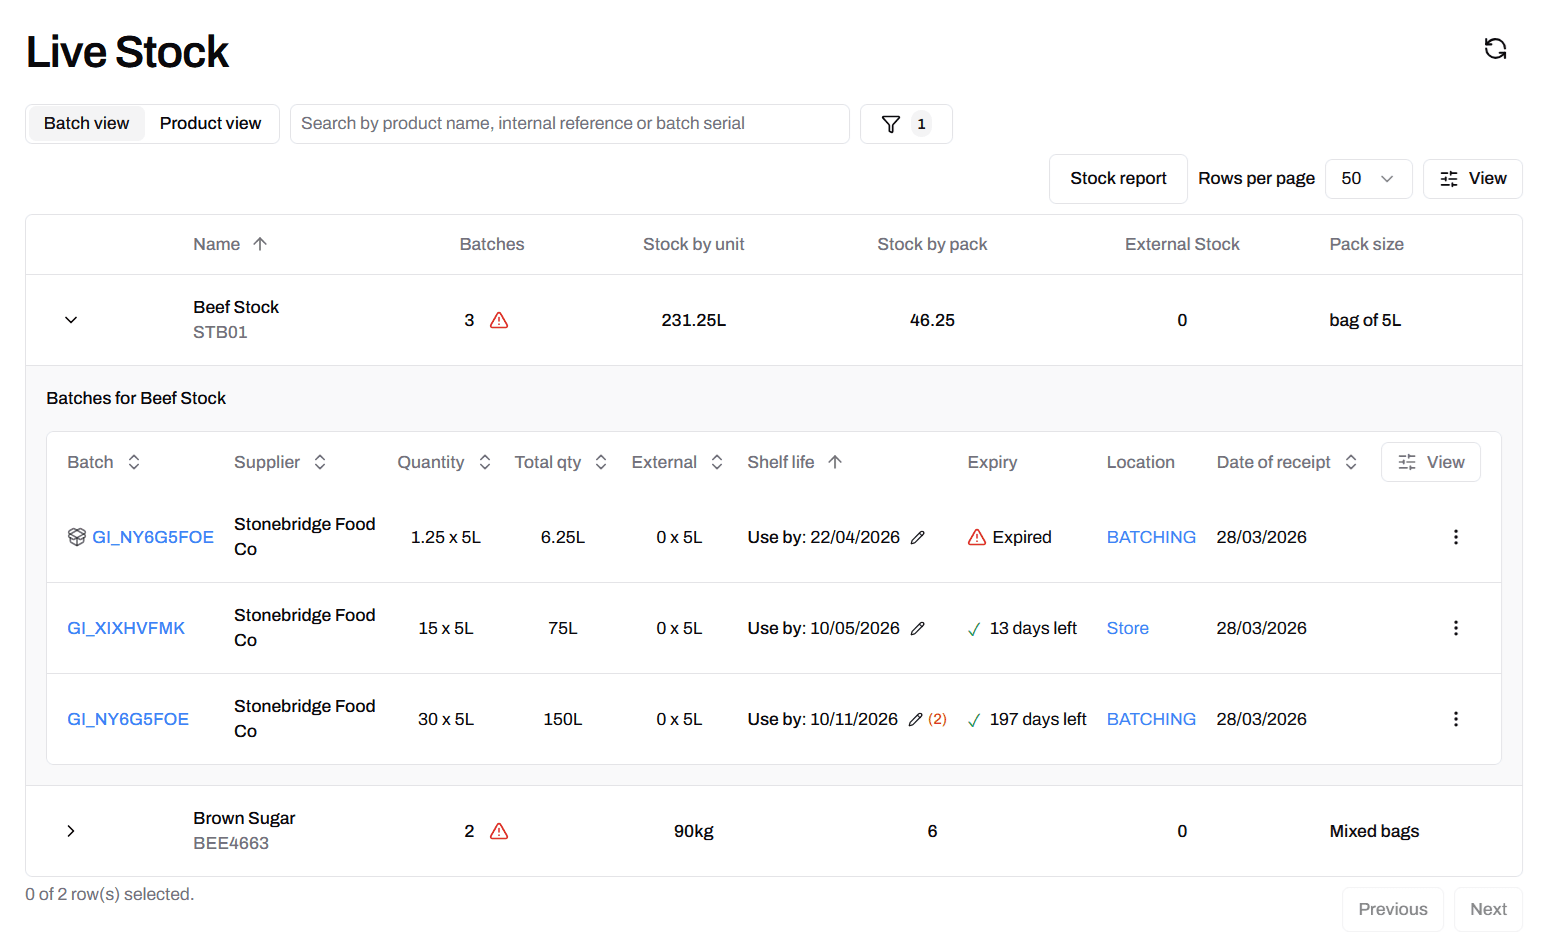Open three-dot menu for Store batch row

pyautogui.click(x=1455, y=628)
